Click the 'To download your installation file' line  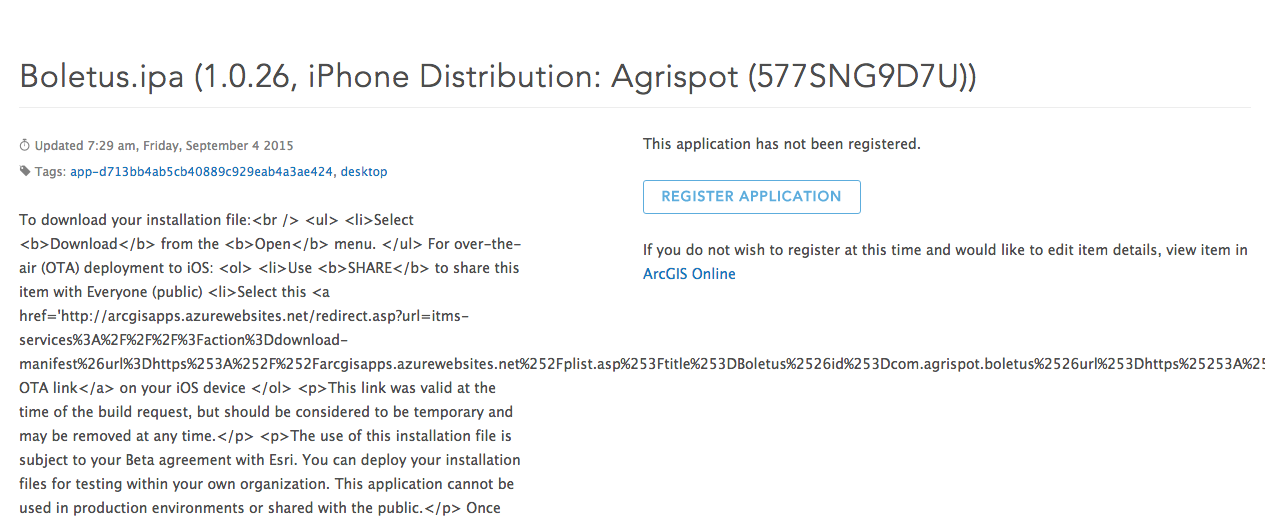[x=217, y=220]
